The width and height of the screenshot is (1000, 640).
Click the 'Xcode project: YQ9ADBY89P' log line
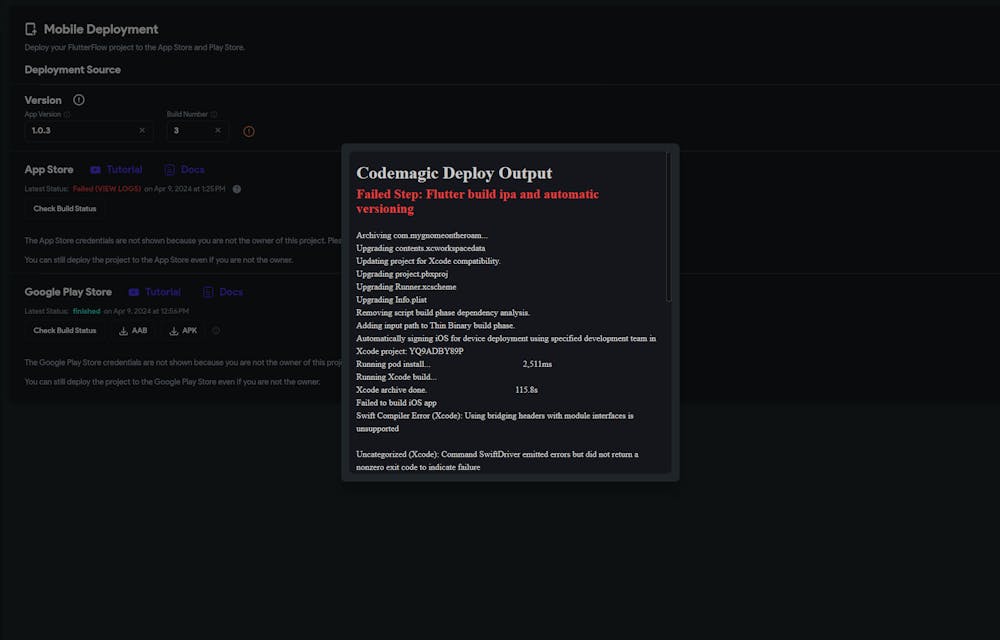(409, 351)
